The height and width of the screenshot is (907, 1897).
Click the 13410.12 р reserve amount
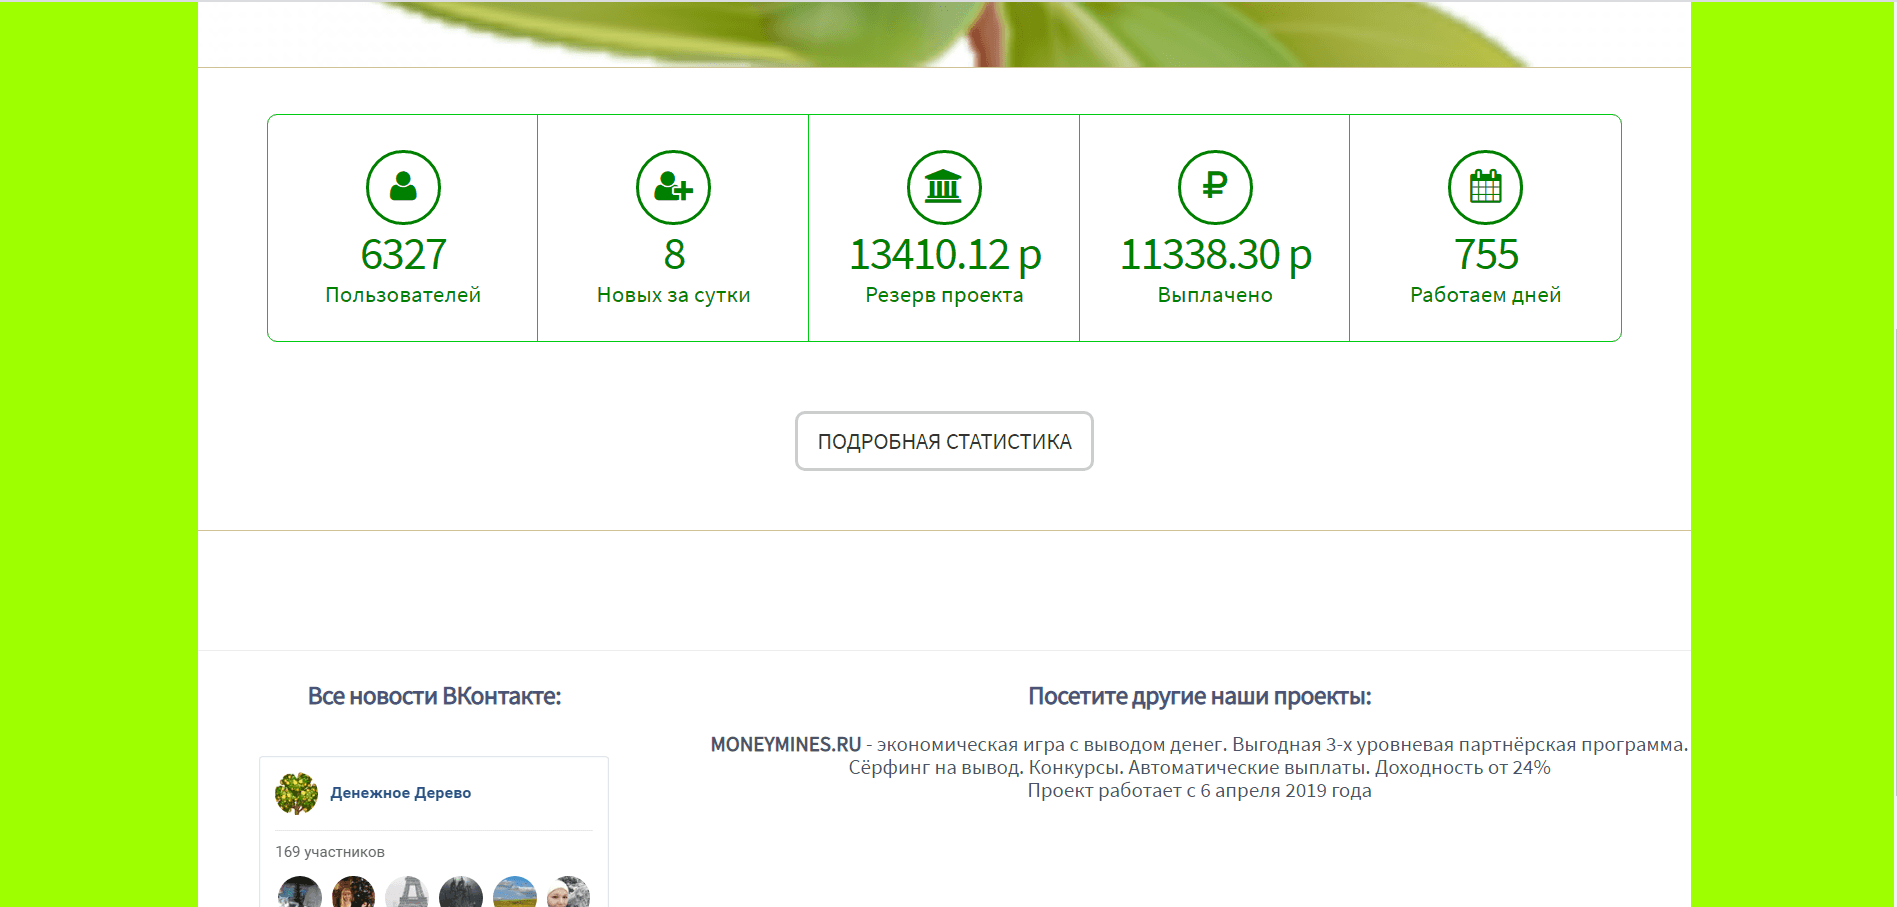[x=944, y=255]
